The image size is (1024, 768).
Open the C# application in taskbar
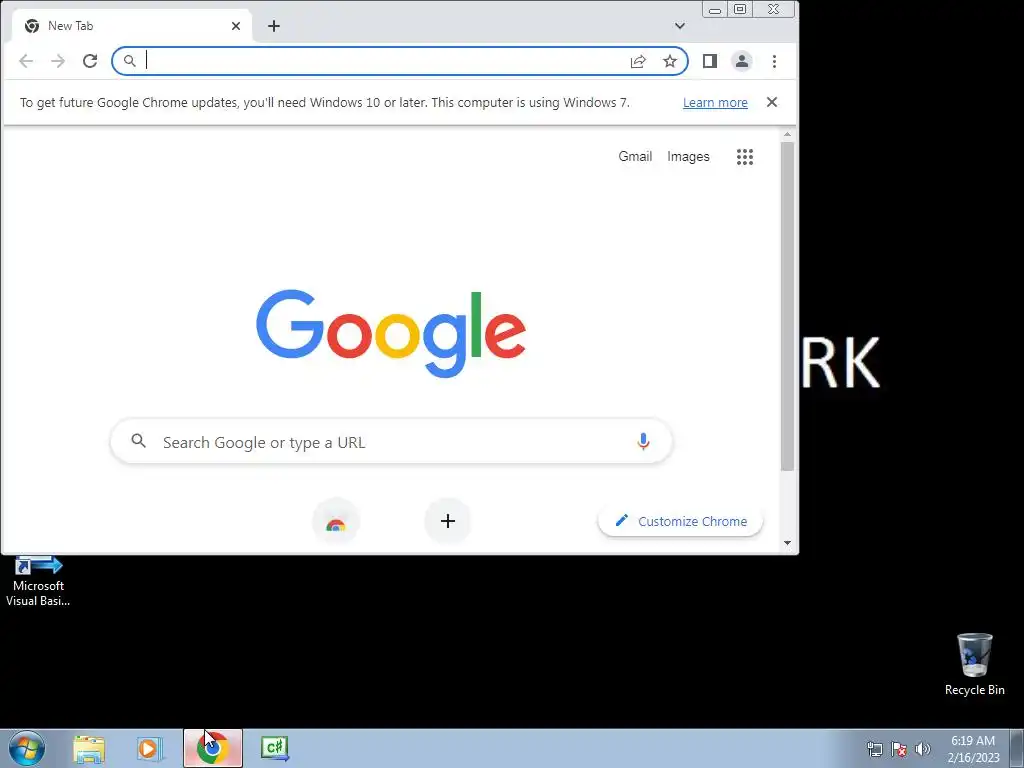point(275,748)
